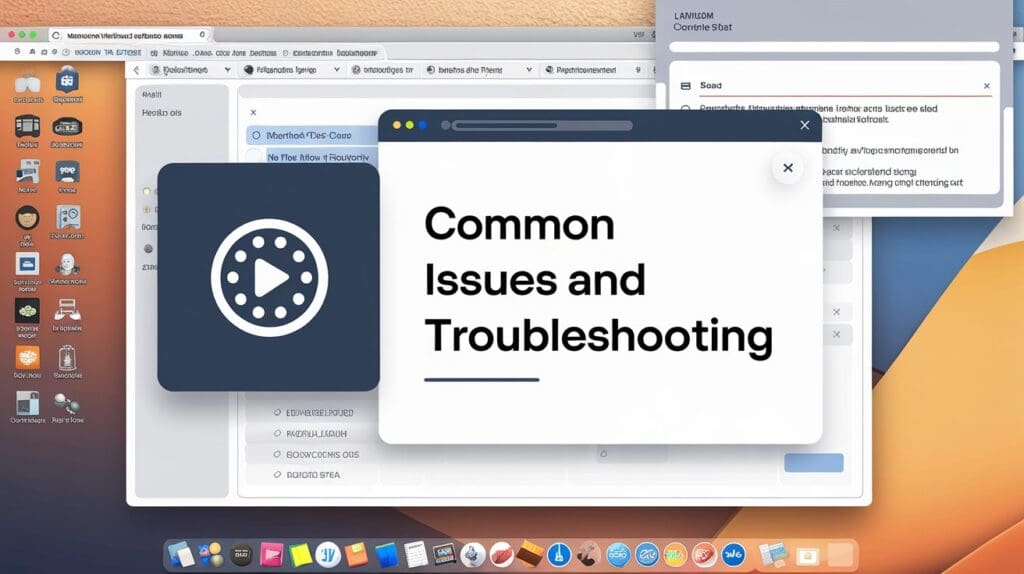Select the second toolbar item with black circle icon

280,70
